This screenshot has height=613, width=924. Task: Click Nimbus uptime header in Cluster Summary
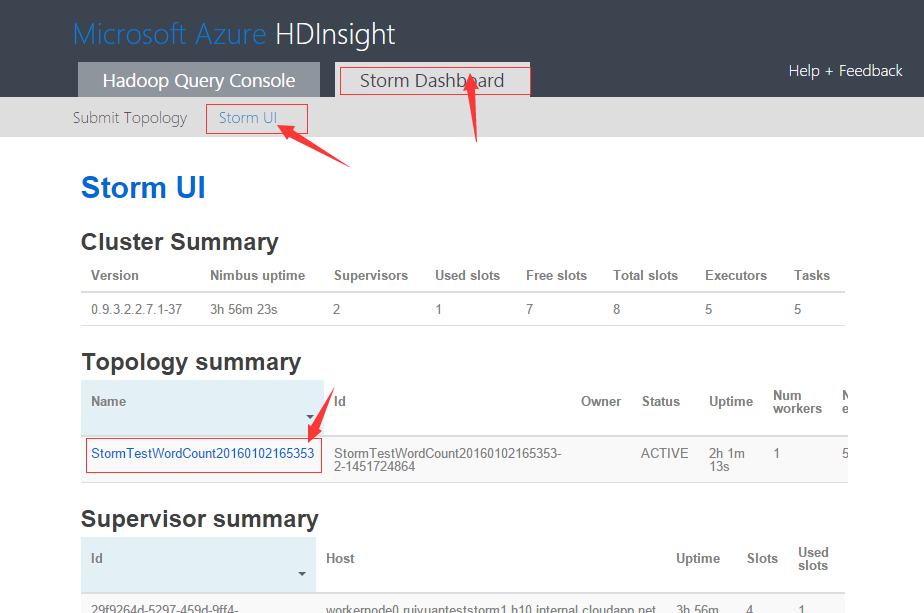257,276
